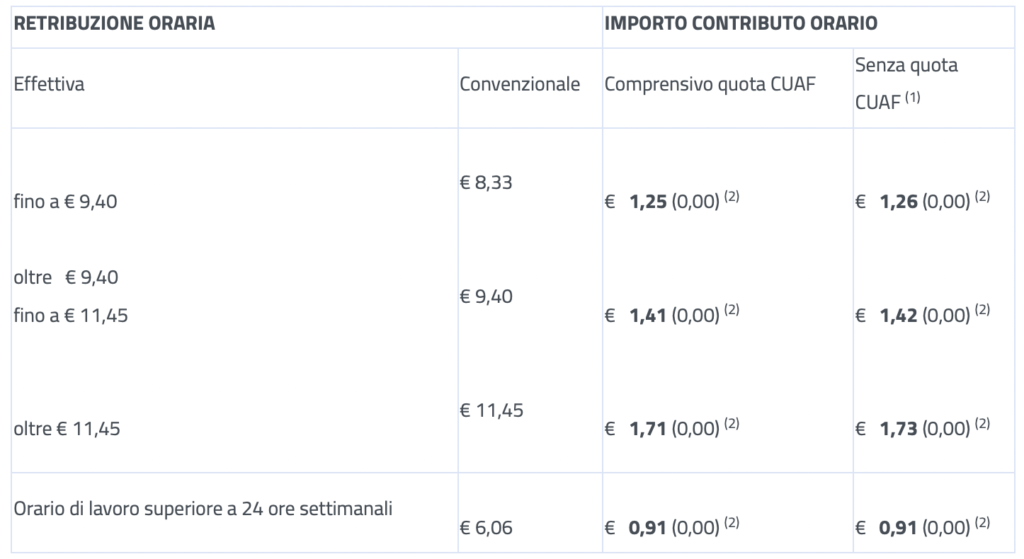This screenshot has height=559, width=1024.
Task: Click the bold 1,41 contribution amount
Action: [648, 316]
